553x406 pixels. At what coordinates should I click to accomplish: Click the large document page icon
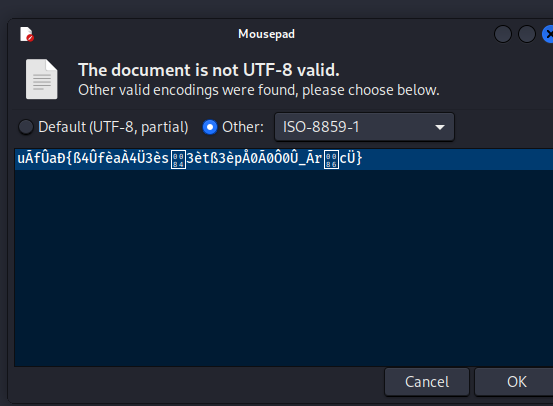[42, 79]
